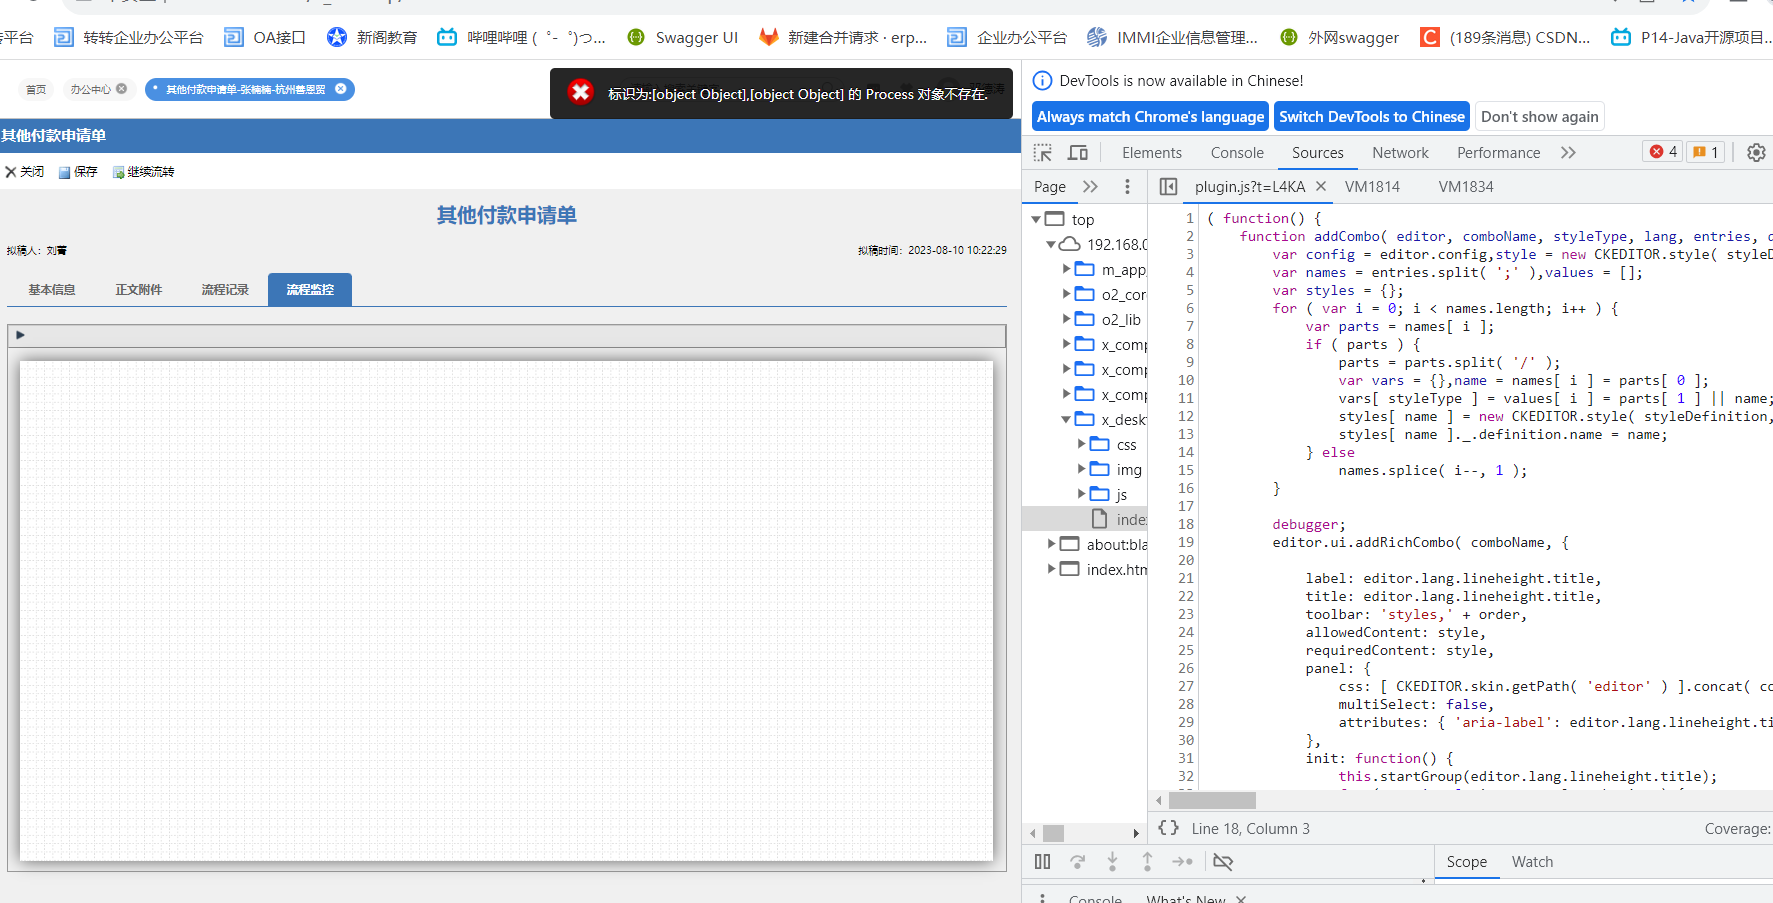
Task: Show more DevTools panels via chevron
Action: point(1568,153)
